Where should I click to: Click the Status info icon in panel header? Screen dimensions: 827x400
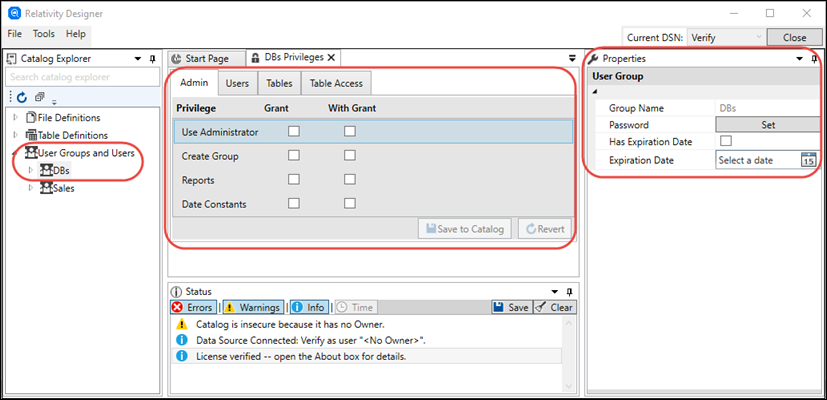(177, 291)
